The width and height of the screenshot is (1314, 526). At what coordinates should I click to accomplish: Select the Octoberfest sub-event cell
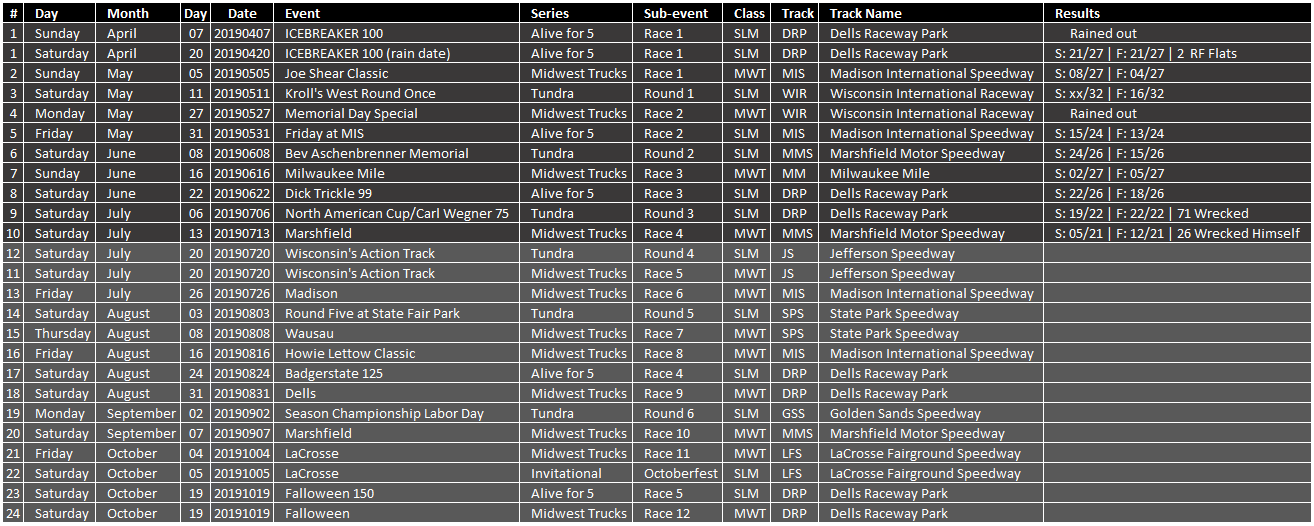(681, 473)
